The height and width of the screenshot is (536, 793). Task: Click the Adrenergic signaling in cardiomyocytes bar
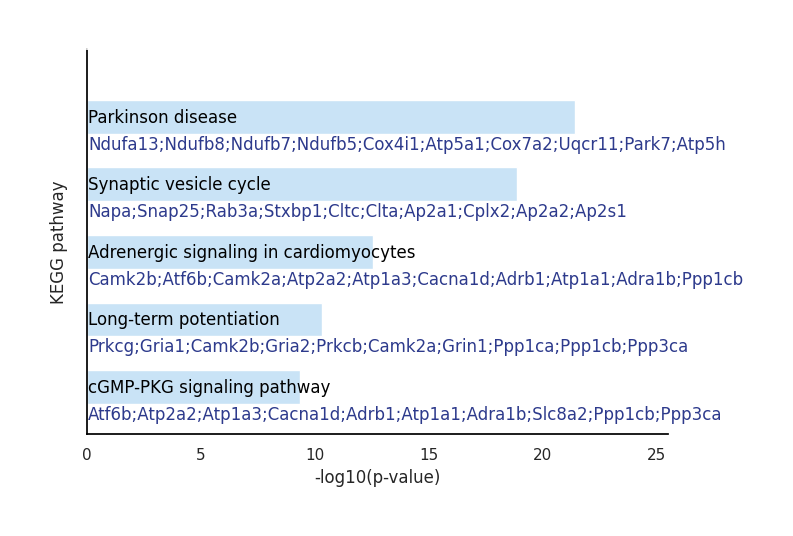(230, 252)
